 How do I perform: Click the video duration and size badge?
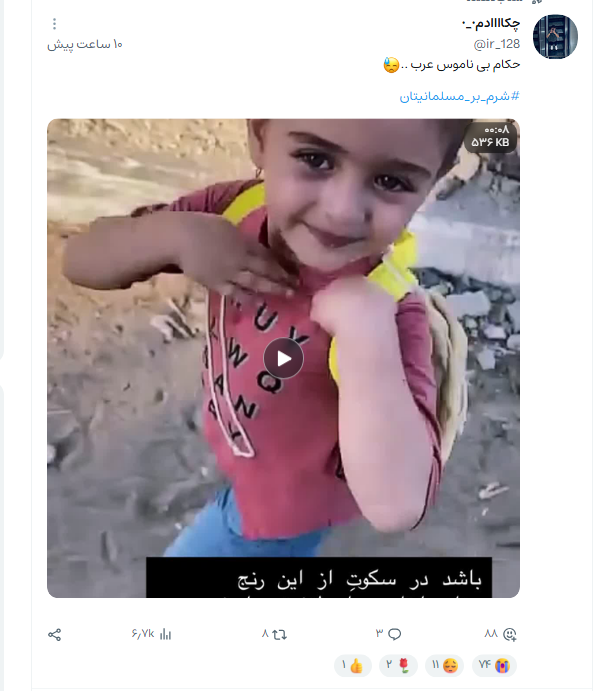pyautogui.click(x=490, y=136)
